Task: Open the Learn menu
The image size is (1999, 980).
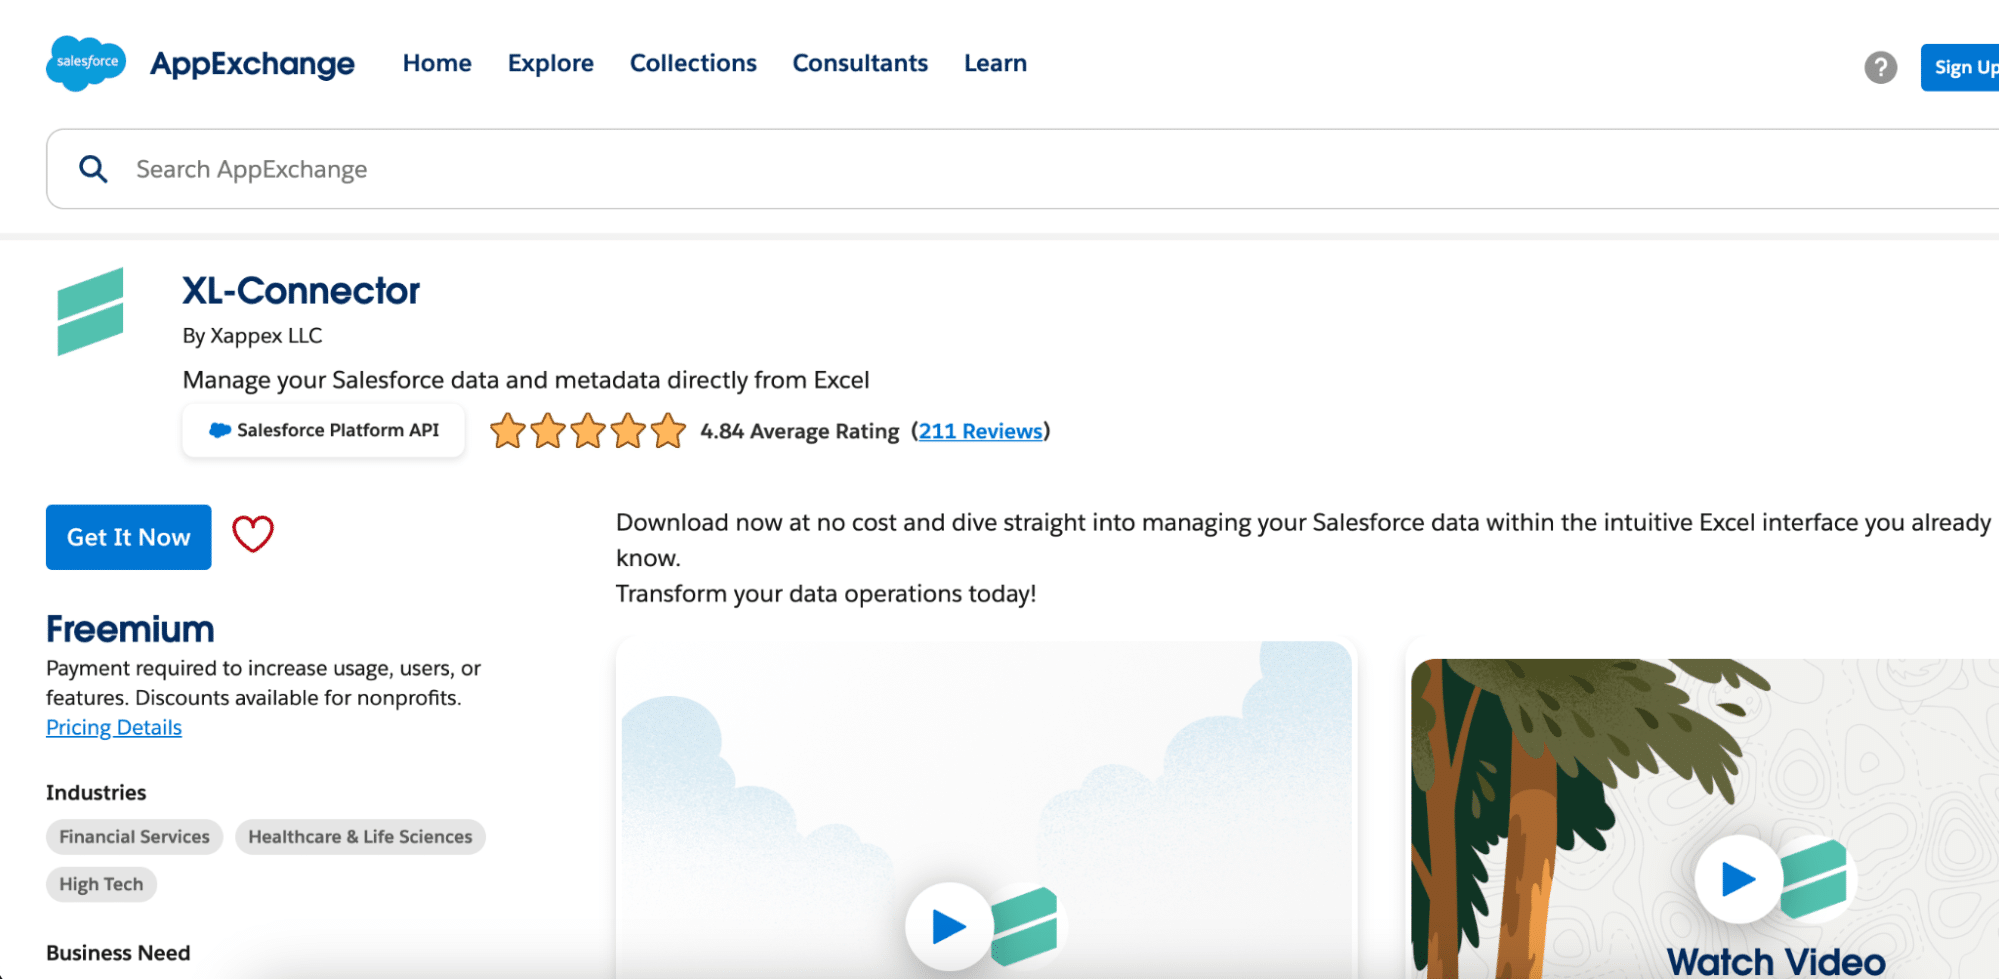Action: [x=995, y=63]
